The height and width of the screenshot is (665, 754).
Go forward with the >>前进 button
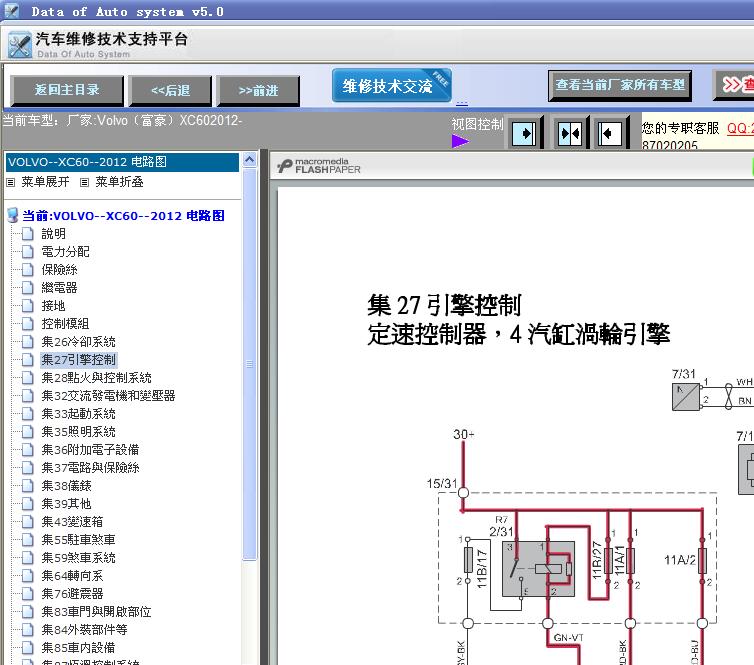[x=258, y=90]
